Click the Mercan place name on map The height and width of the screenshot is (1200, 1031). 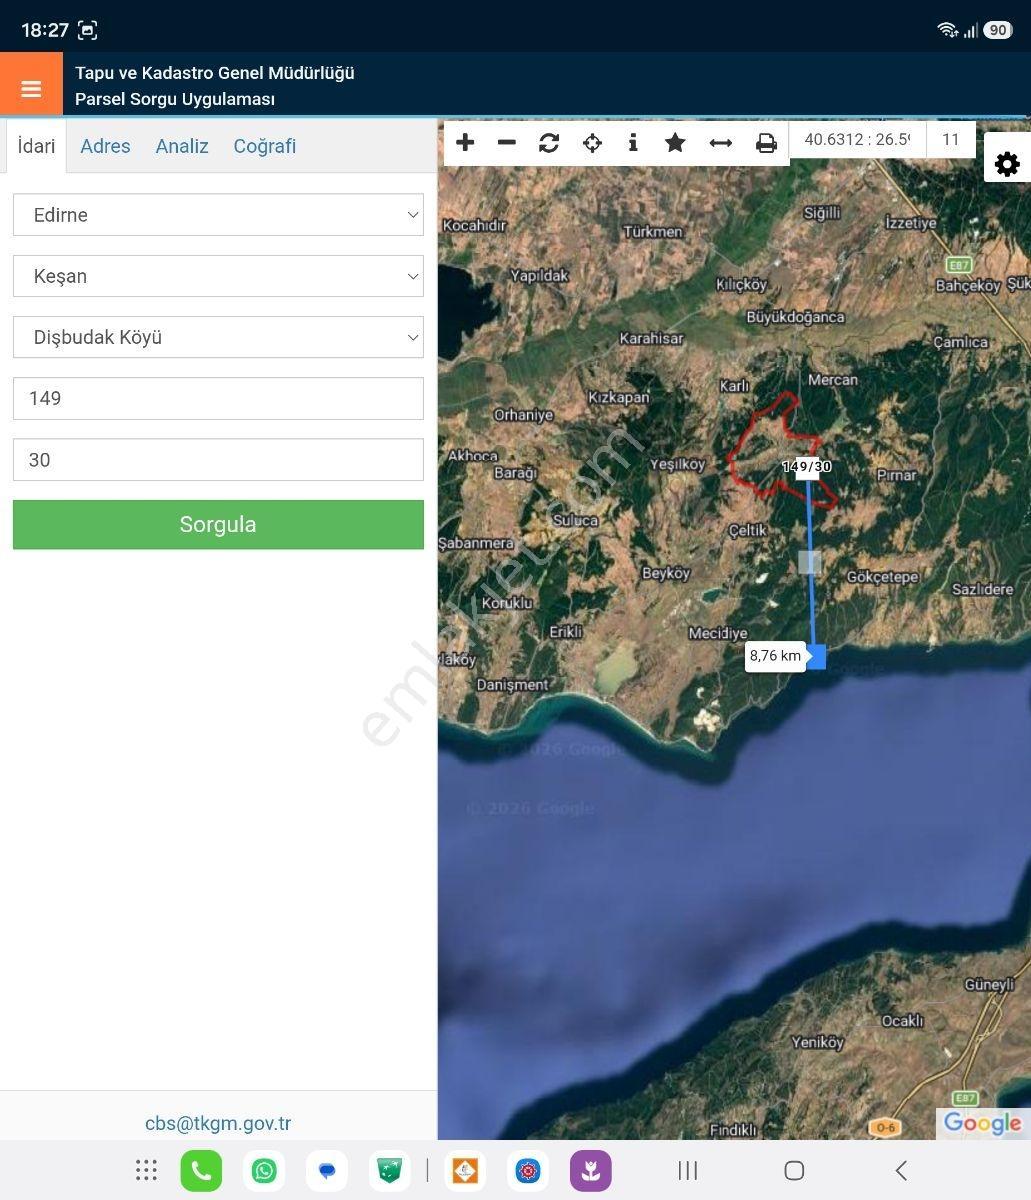pyautogui.click(x=833, y=380)
